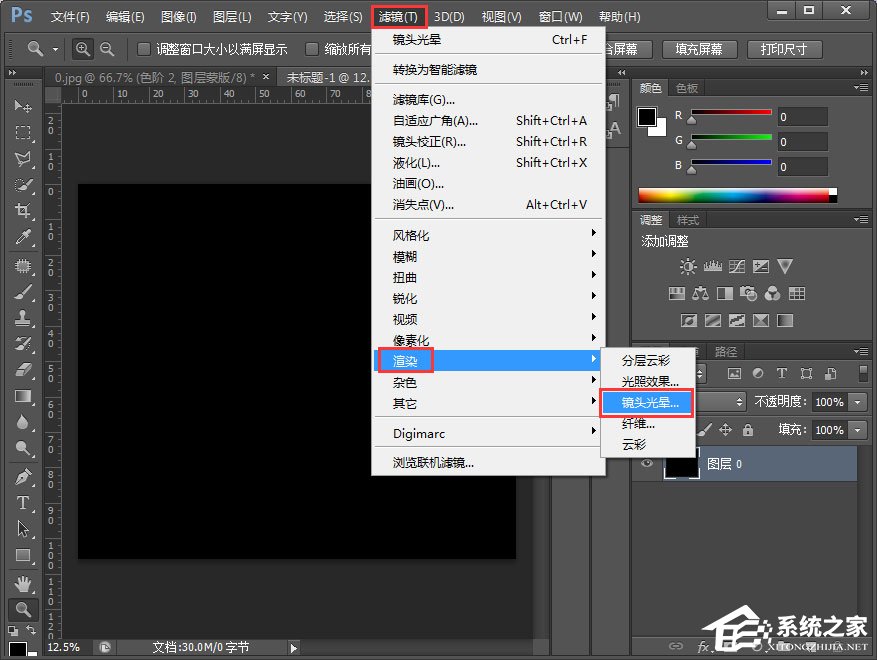This screenshot has width=877, height=660.
Task: Open the fill (填充) dropdown arrow
Action: point(858,430)
